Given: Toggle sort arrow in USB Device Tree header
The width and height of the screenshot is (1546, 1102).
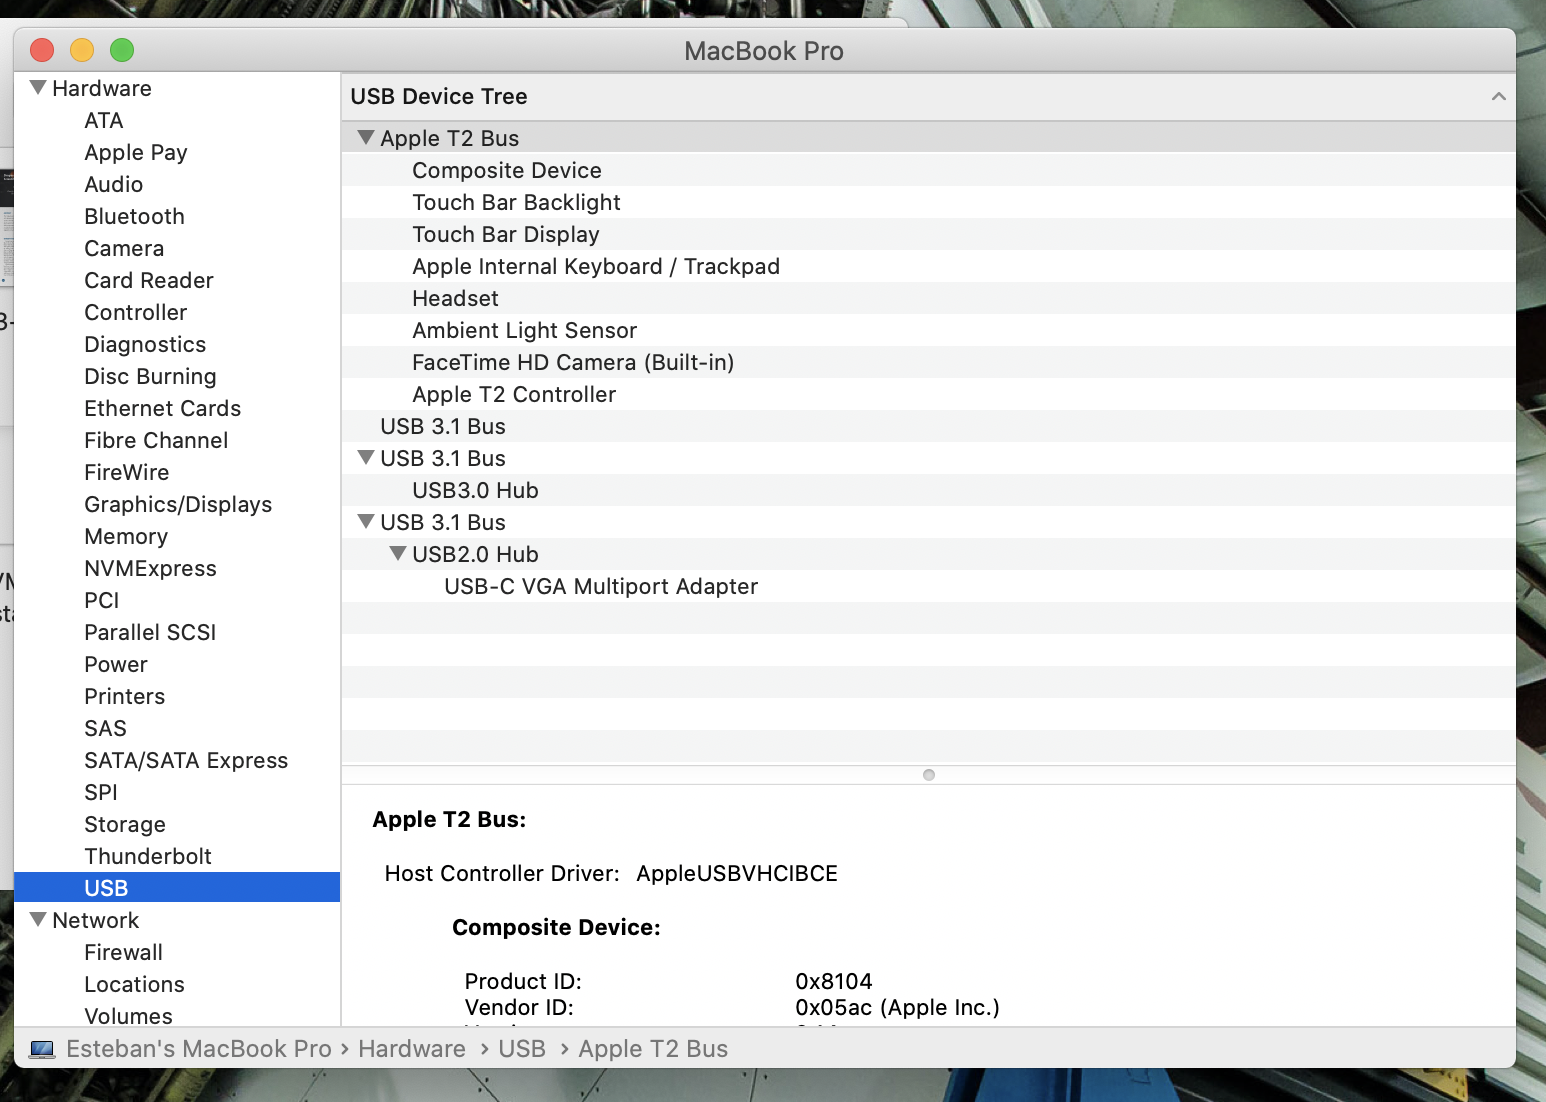Looking at the screenshot, I should click(x=1498, y=97).
